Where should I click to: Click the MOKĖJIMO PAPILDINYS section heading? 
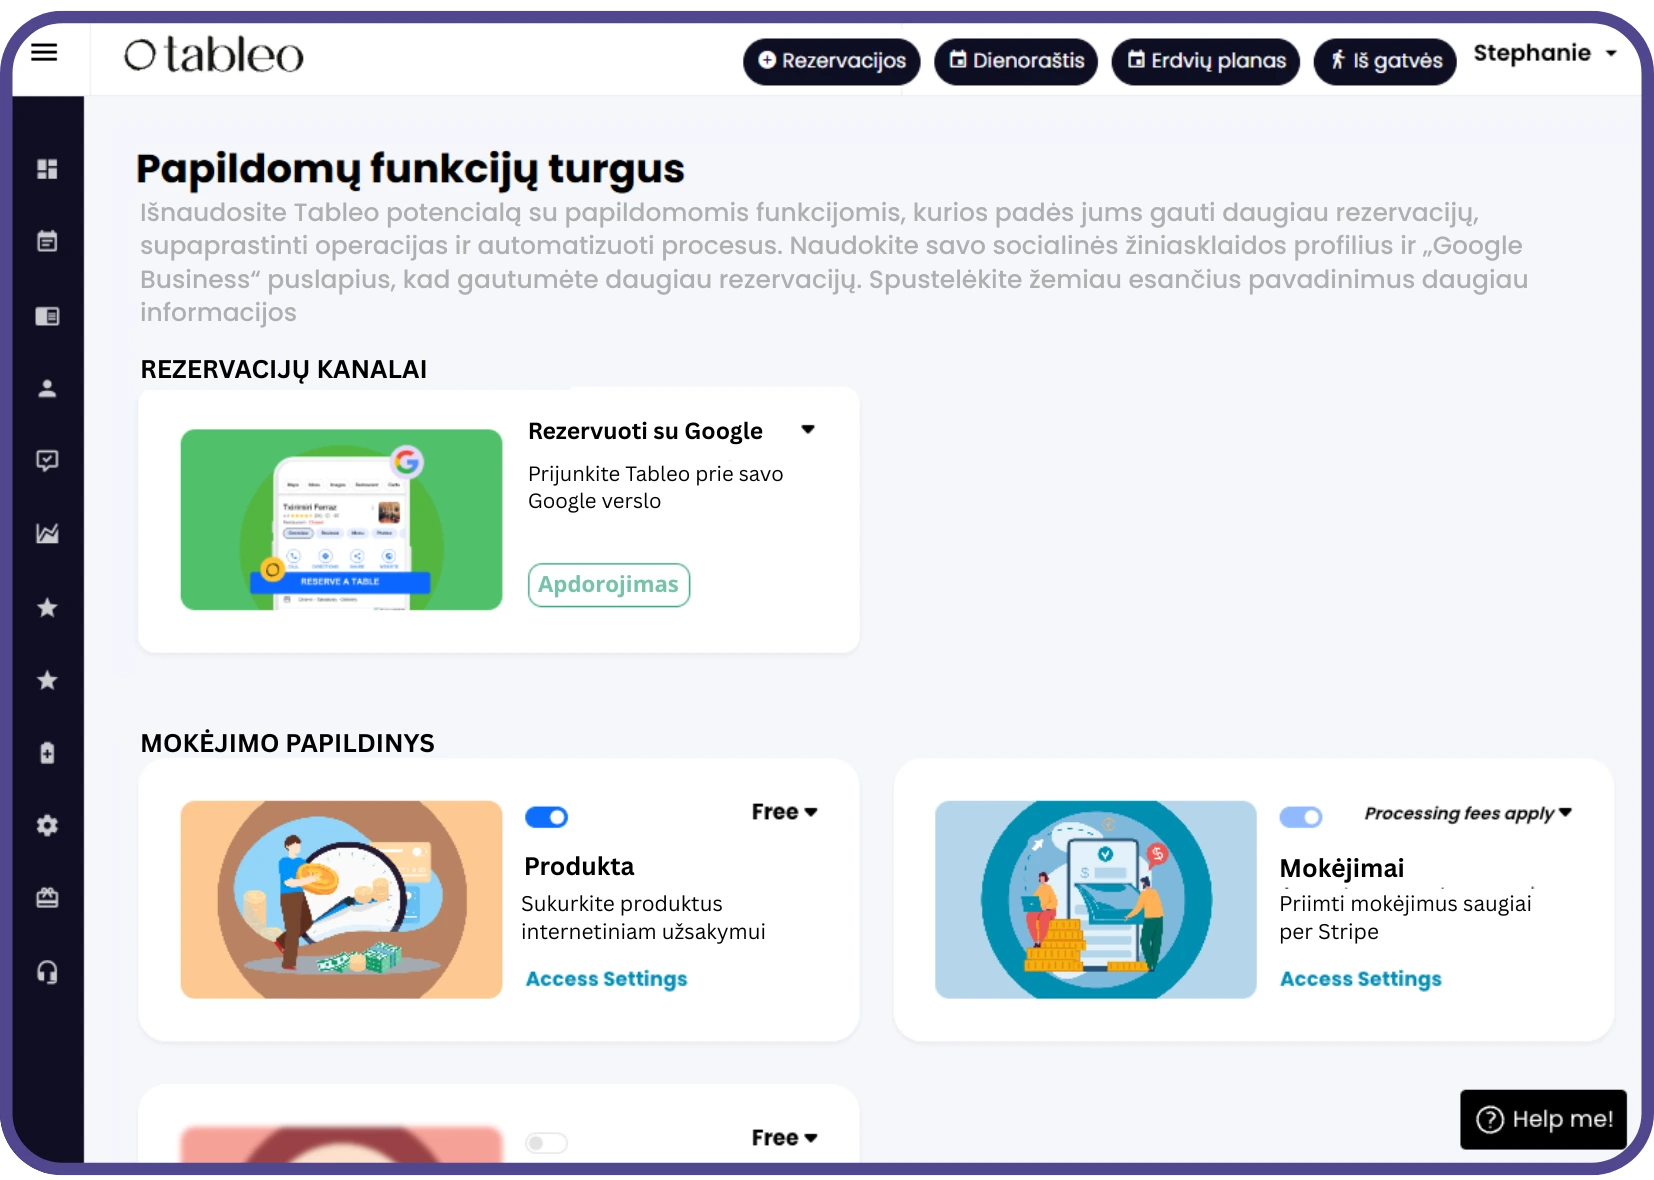(288, 743)
